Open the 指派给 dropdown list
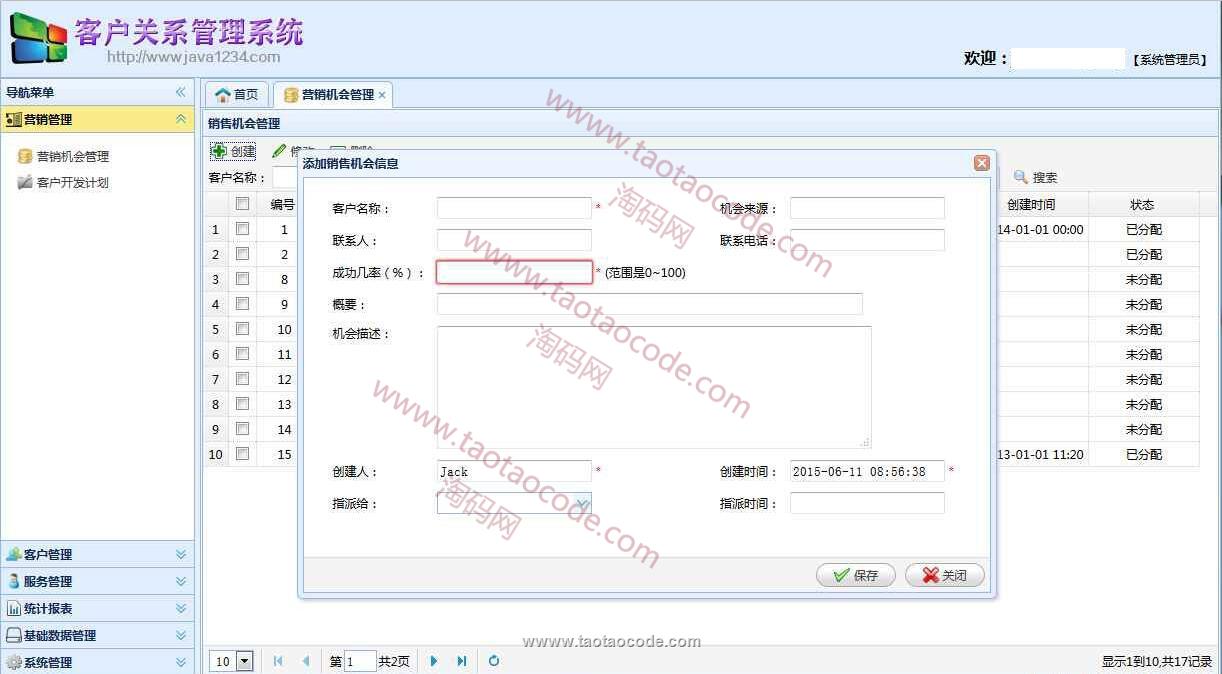1222x674 pixels. 582,503
